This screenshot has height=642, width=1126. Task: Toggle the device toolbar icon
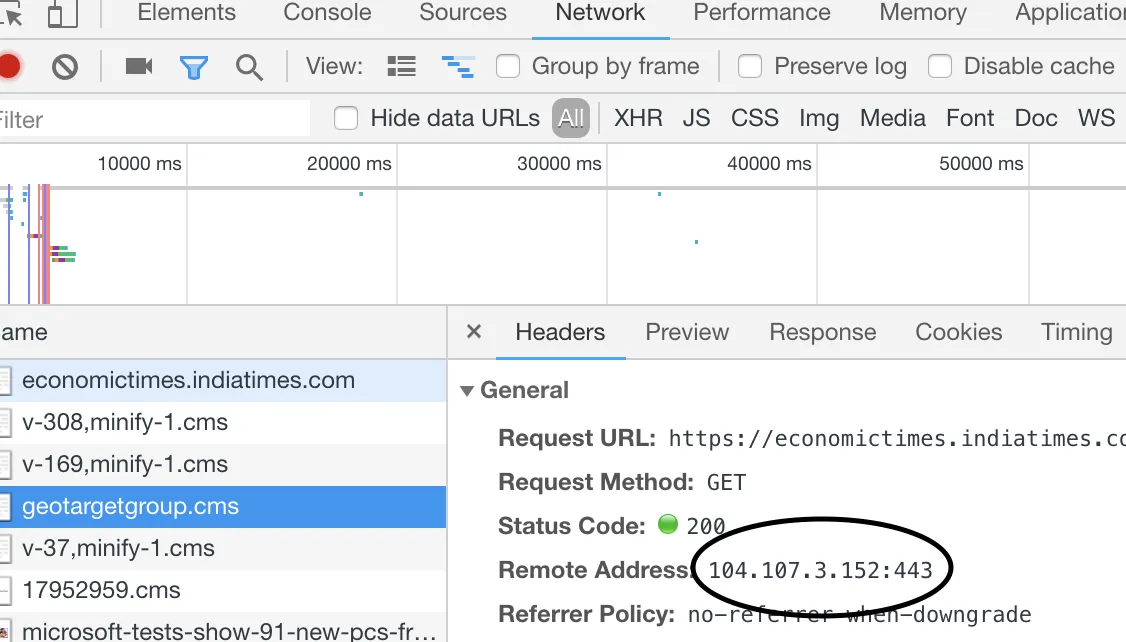click(62, 13)
